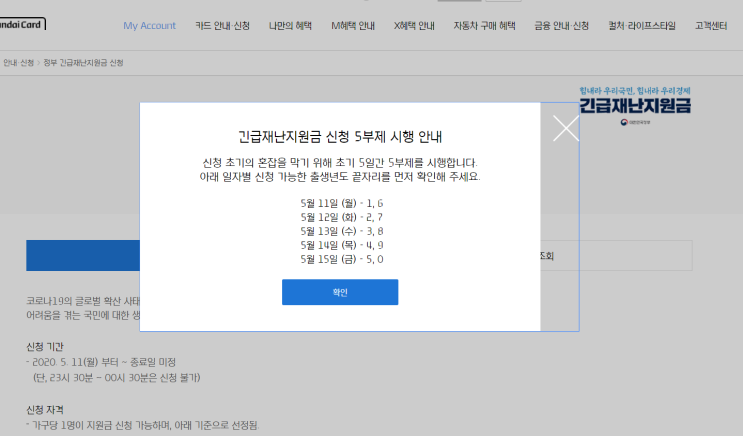The image size is (743, 436).
Task: Click the line 5월 13일 (수) - 3, 8
Action: pyautogui.click(x=342, y=231)
